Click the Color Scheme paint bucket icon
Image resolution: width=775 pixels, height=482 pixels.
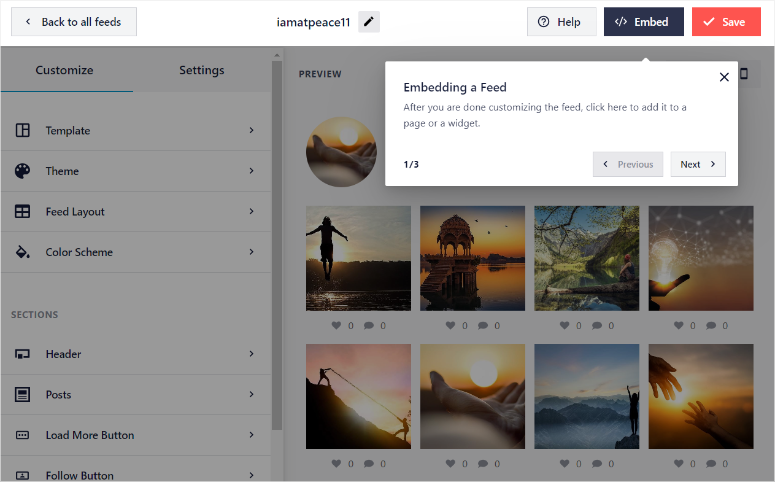click(22, 252)
